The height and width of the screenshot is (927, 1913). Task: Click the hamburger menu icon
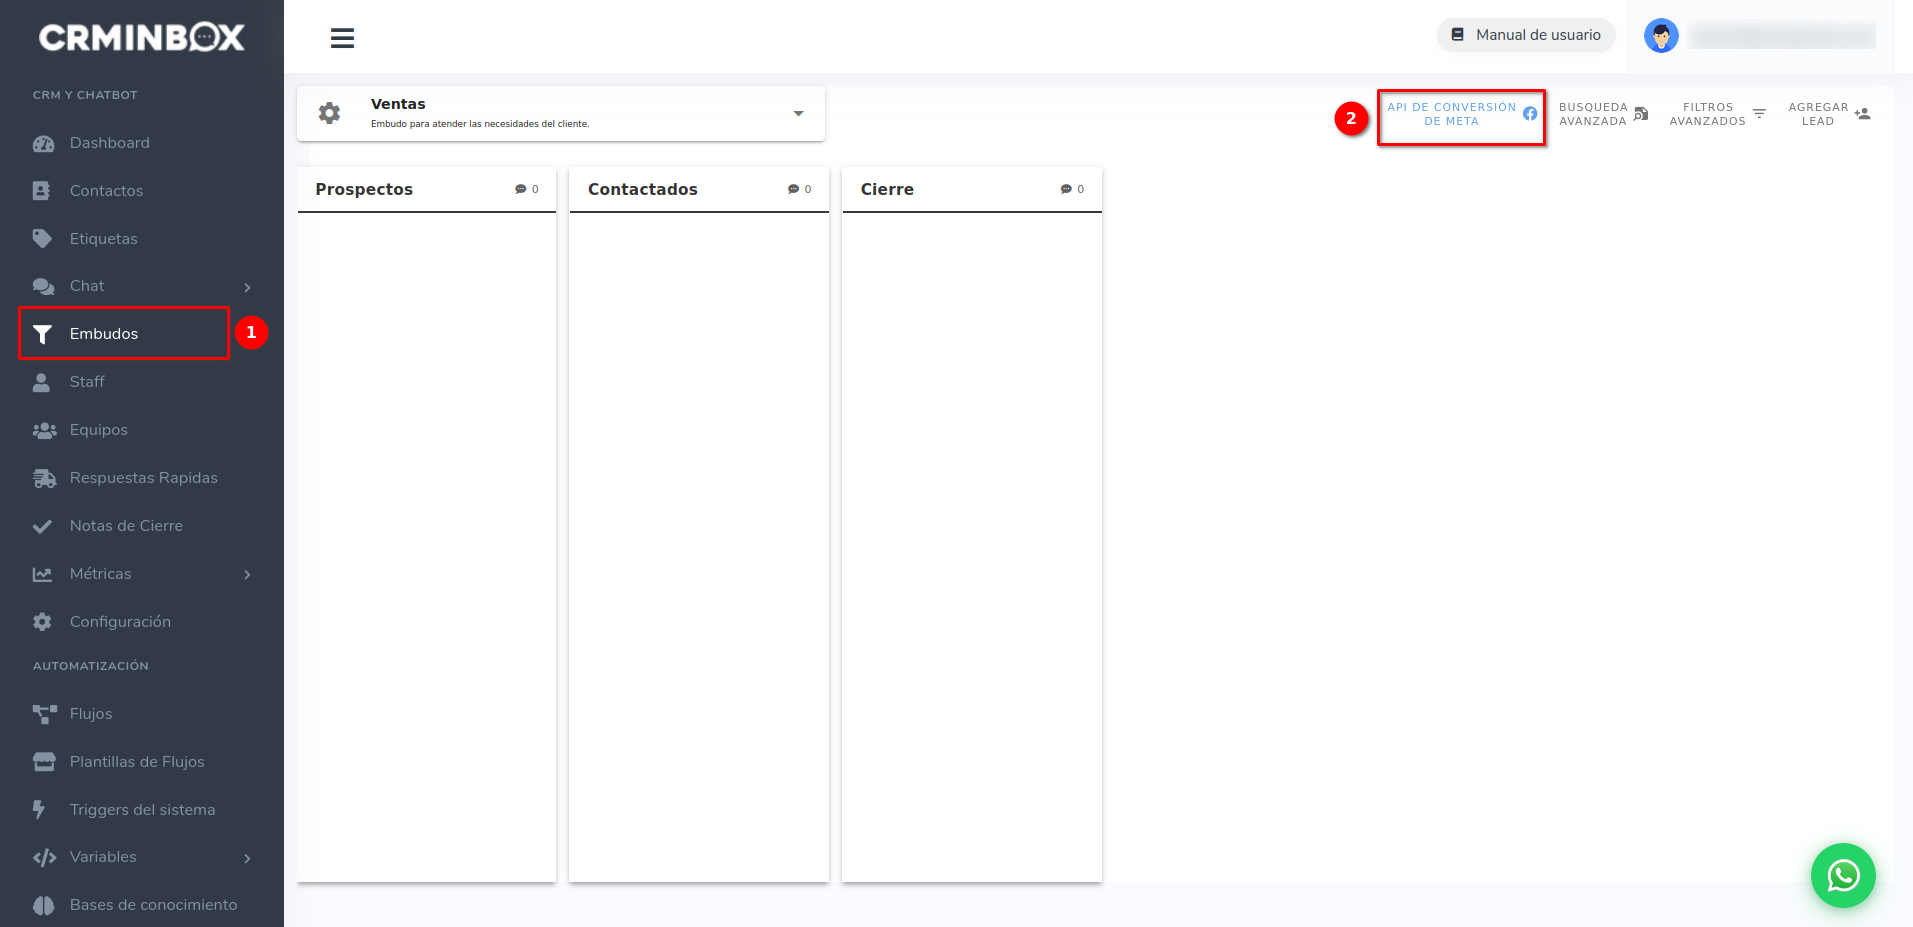point(342,38)
